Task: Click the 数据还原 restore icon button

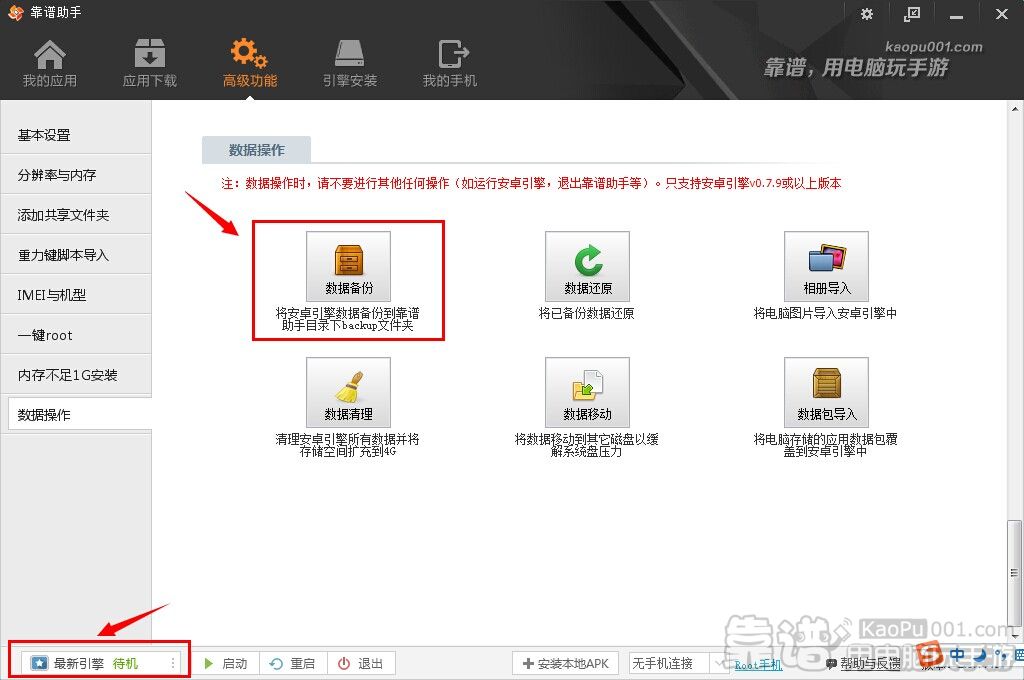Action: (588, 267)
